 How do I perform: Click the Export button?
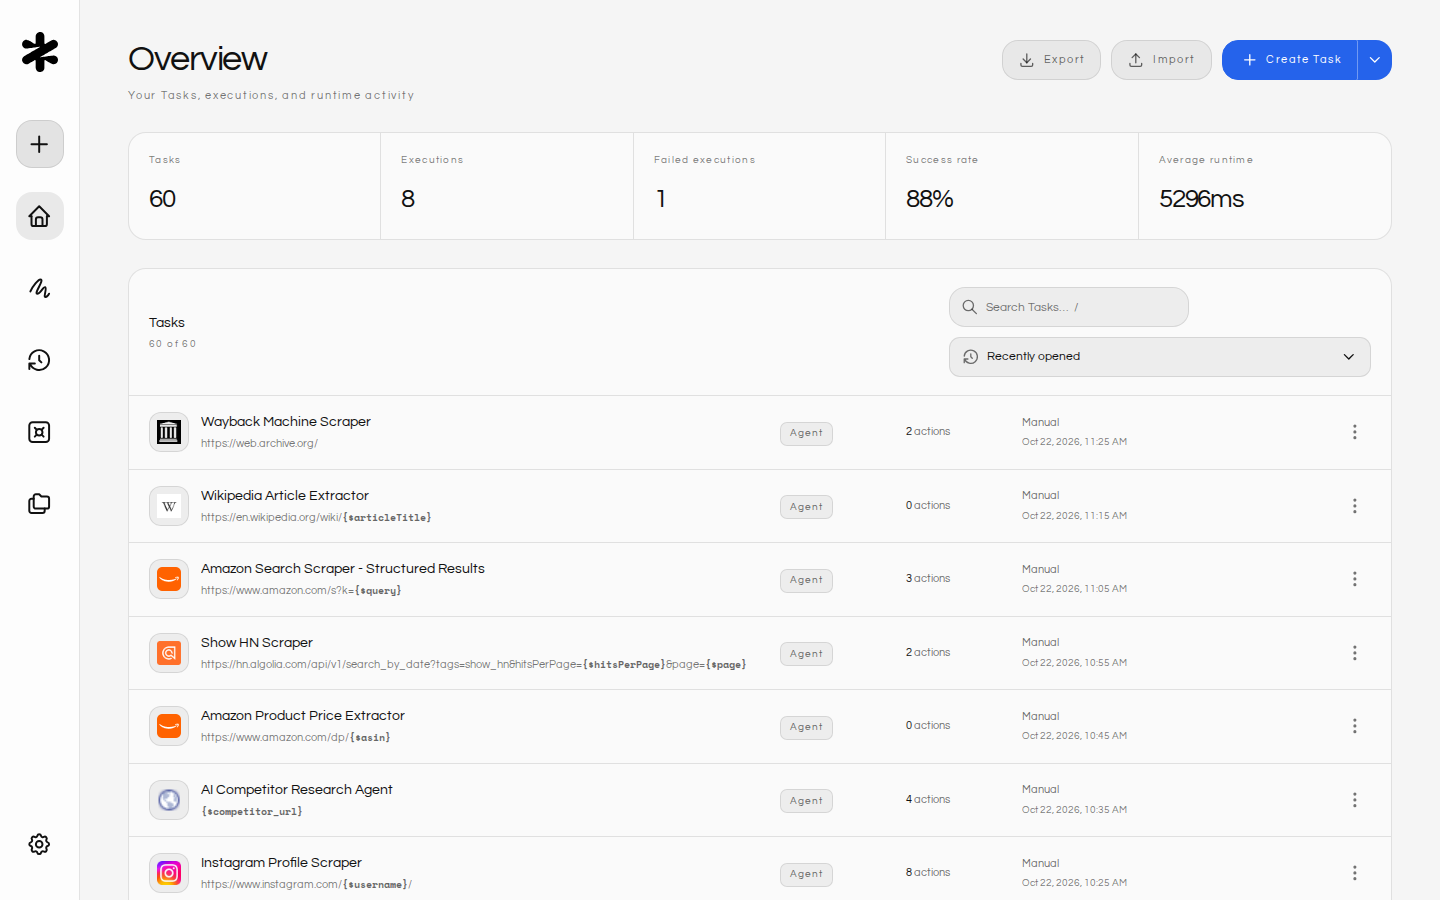click(1051, 60)
